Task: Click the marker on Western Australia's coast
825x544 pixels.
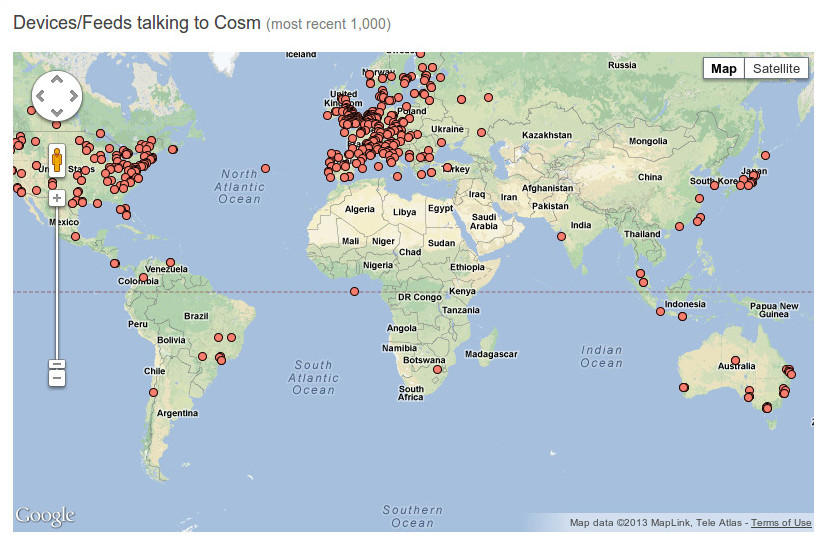Action: [684, 387]
